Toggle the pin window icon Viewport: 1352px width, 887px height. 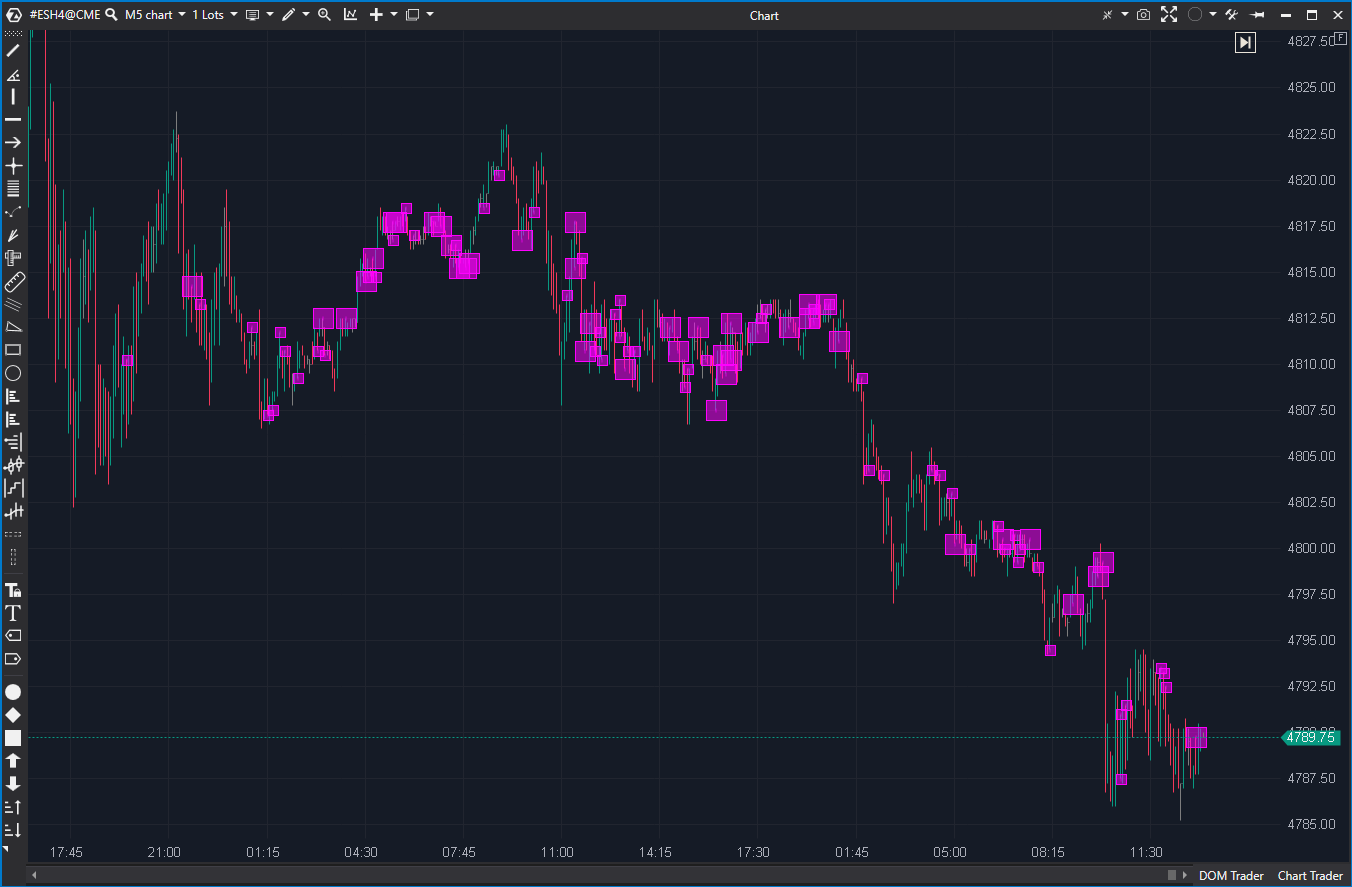tap(1258, 15)
